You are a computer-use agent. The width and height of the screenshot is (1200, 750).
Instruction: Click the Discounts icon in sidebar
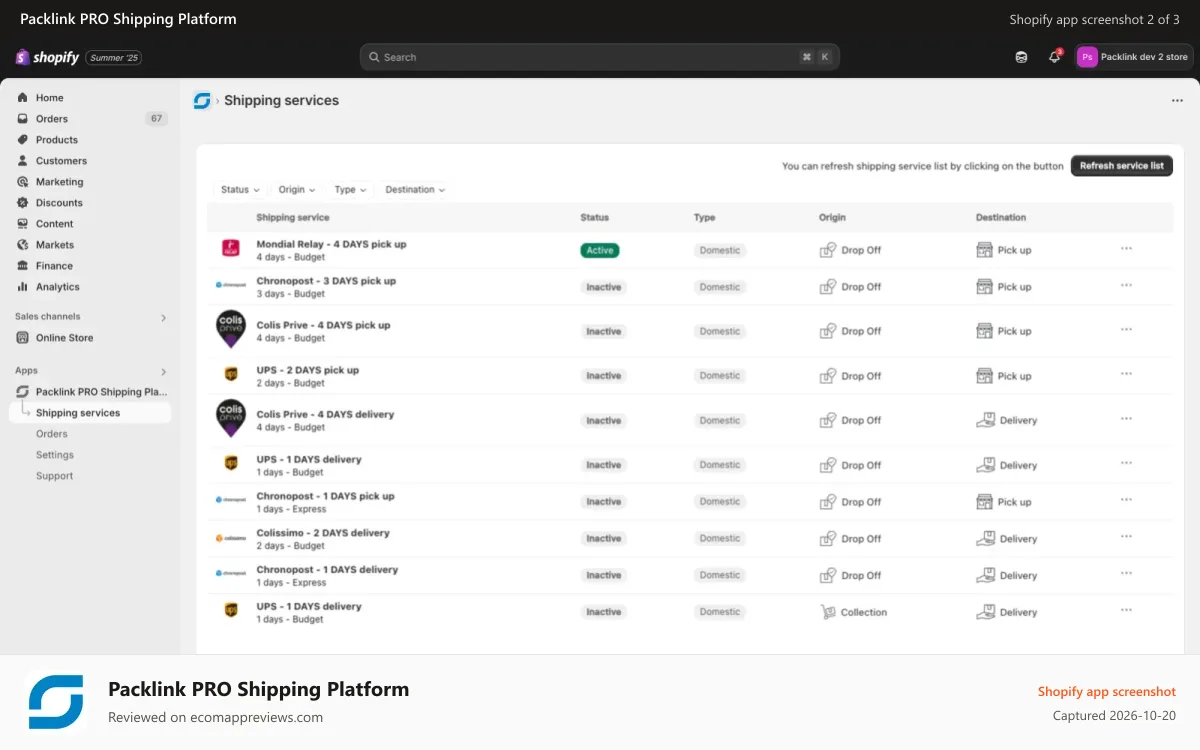click(23, 203)
